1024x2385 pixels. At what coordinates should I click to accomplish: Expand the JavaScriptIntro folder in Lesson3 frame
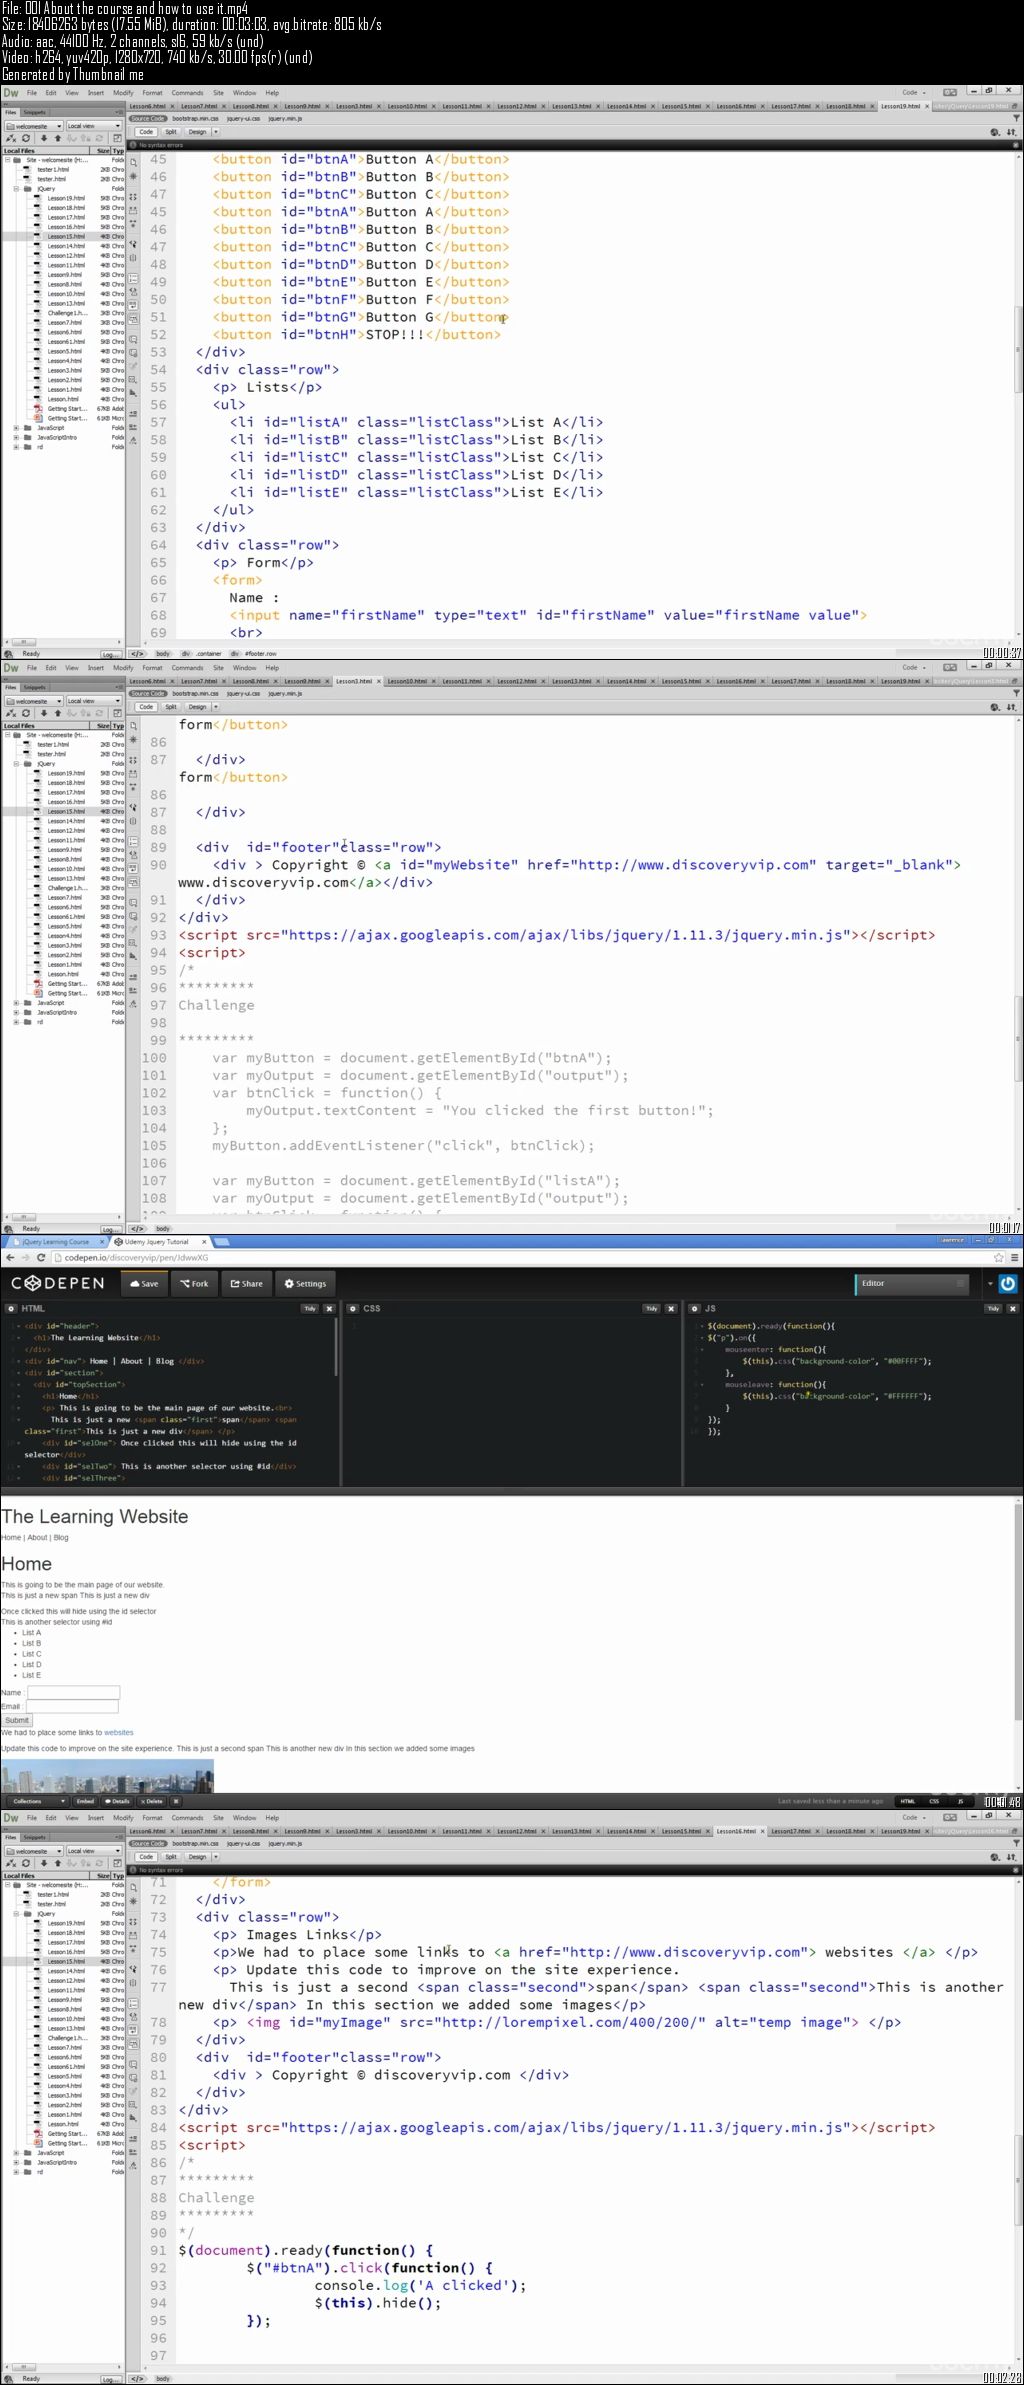[16, 1012]
